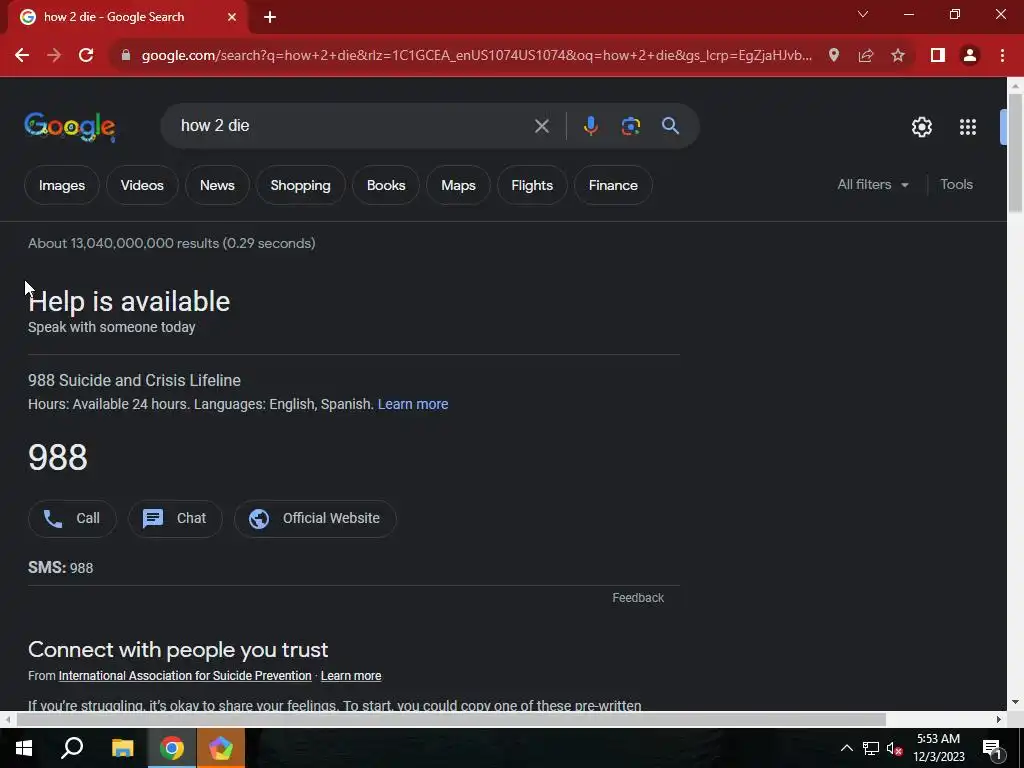
Task: Switch to the Shopping results tab
Action: coord(300,185)
